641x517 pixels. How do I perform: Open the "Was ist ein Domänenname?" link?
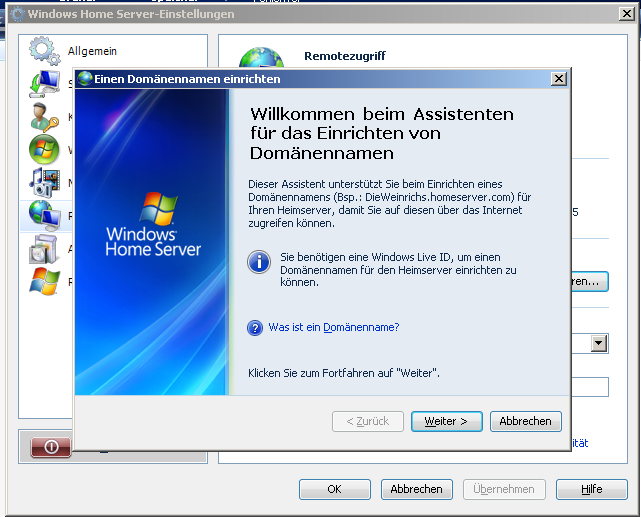click(333, 327)
